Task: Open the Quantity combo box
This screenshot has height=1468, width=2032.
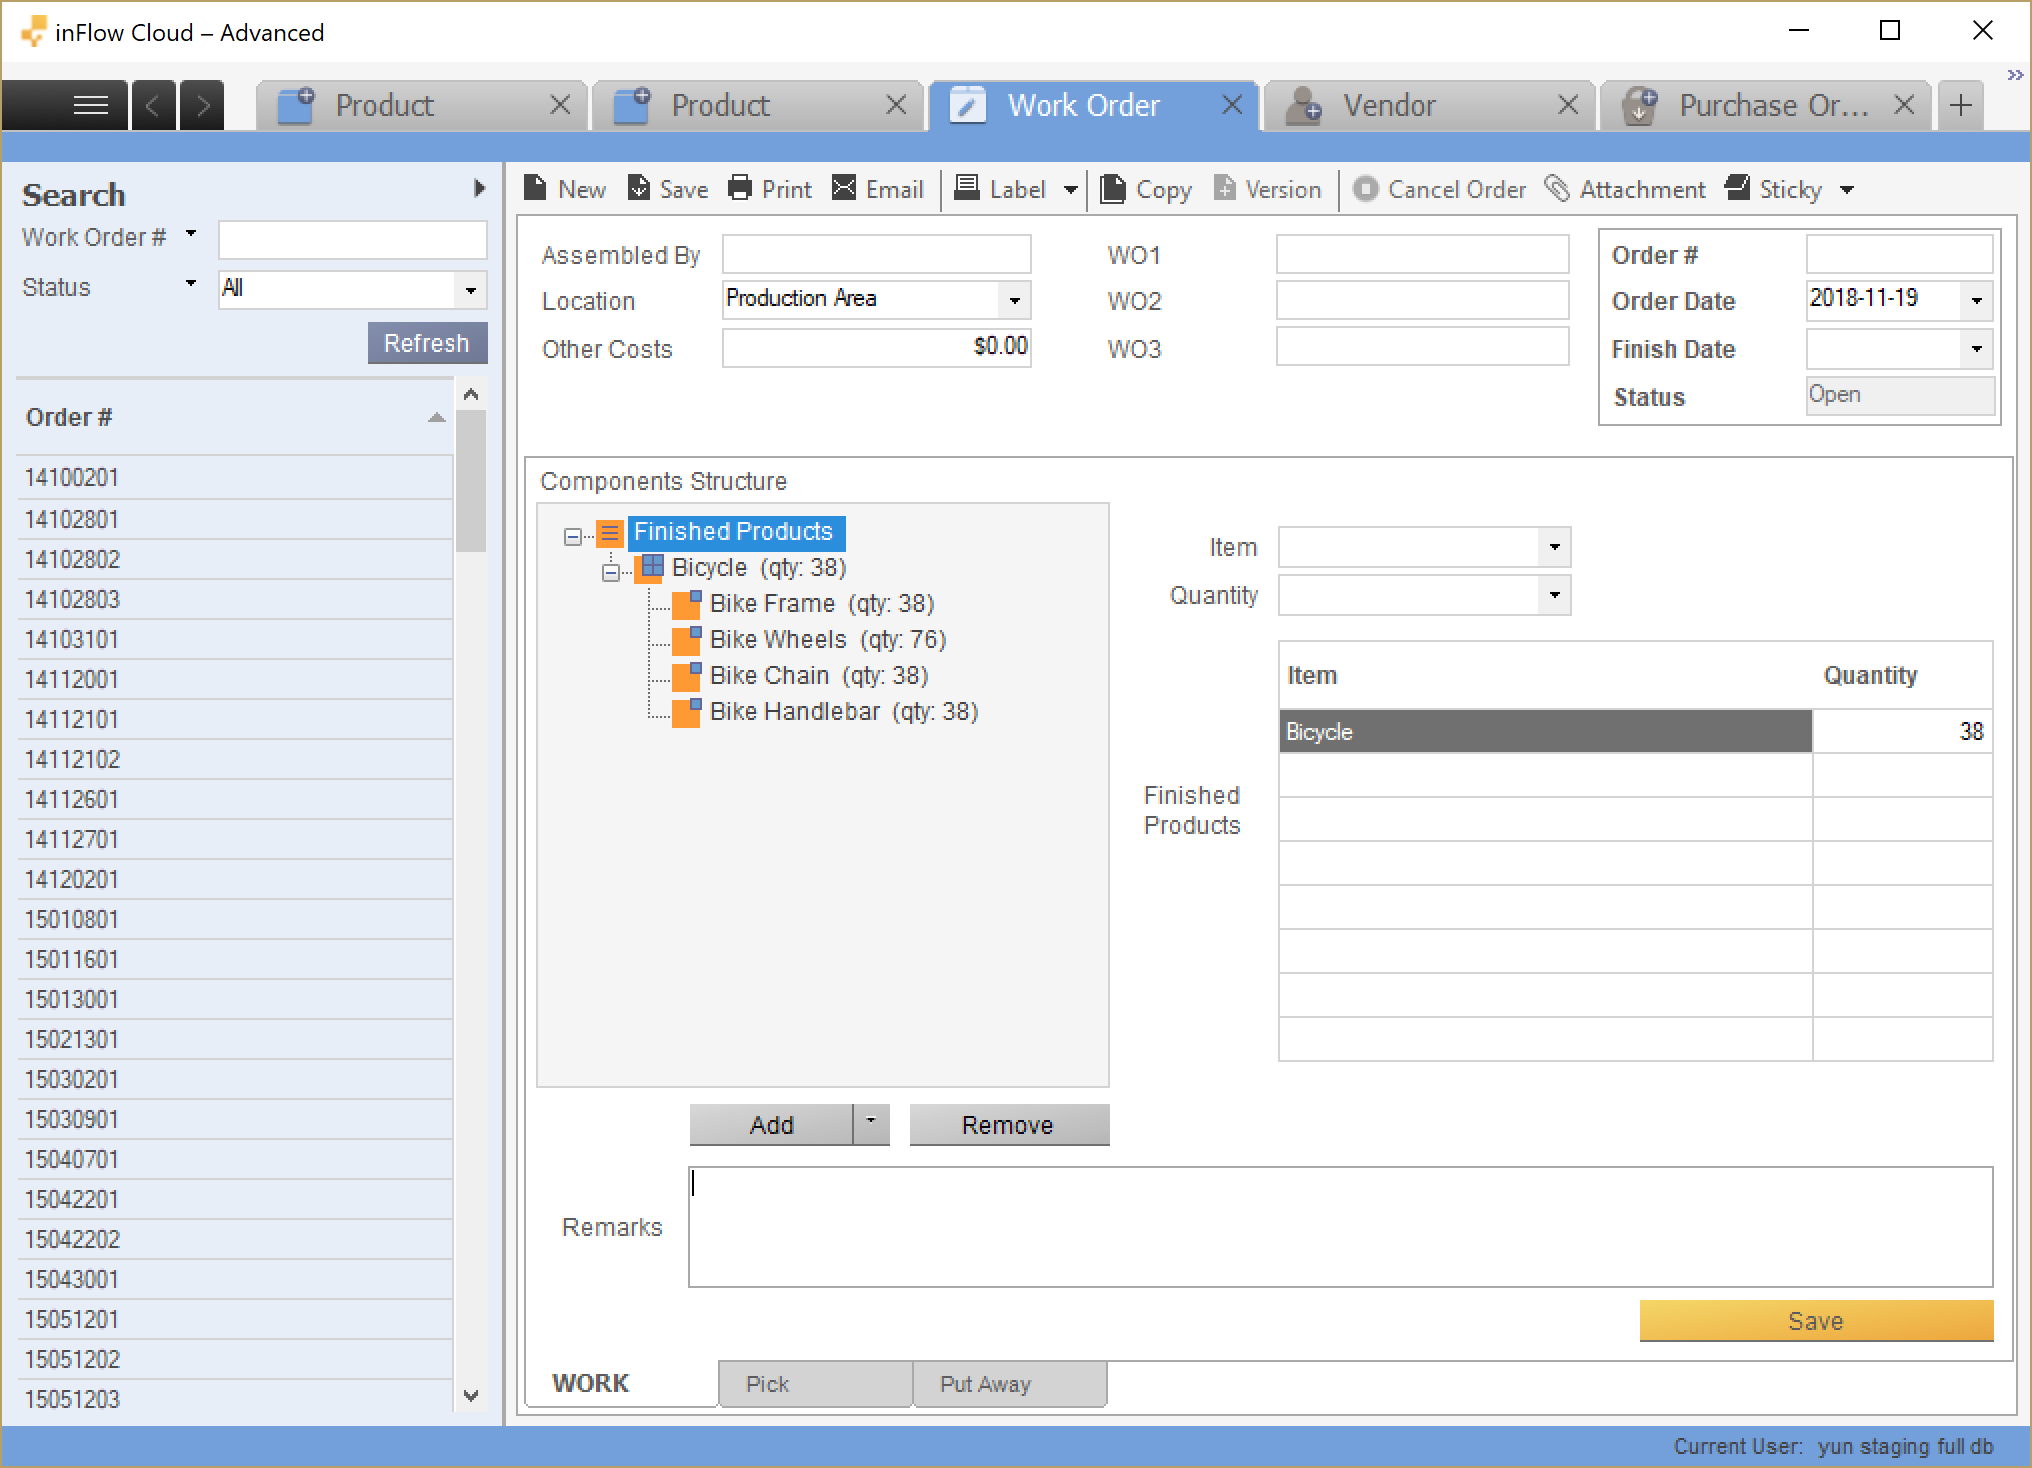Action: pyautogui.click(x=1554, y=595)
